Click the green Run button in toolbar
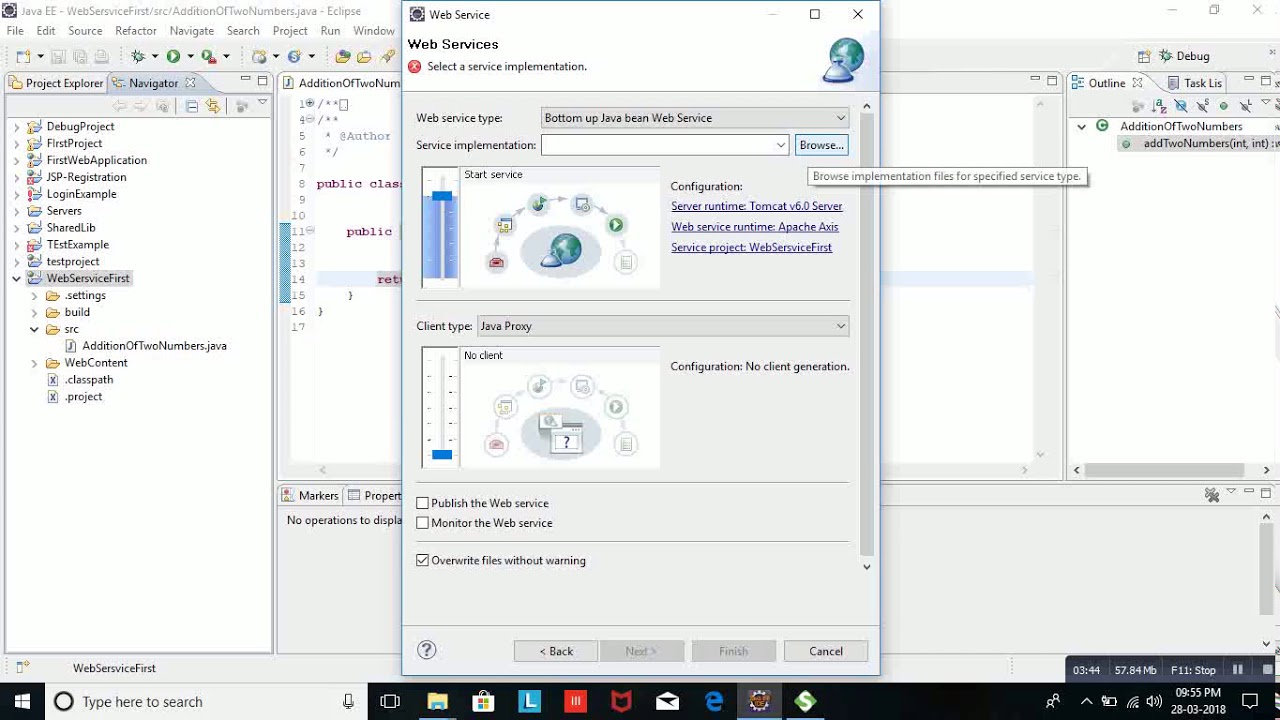 pos(173,56)
